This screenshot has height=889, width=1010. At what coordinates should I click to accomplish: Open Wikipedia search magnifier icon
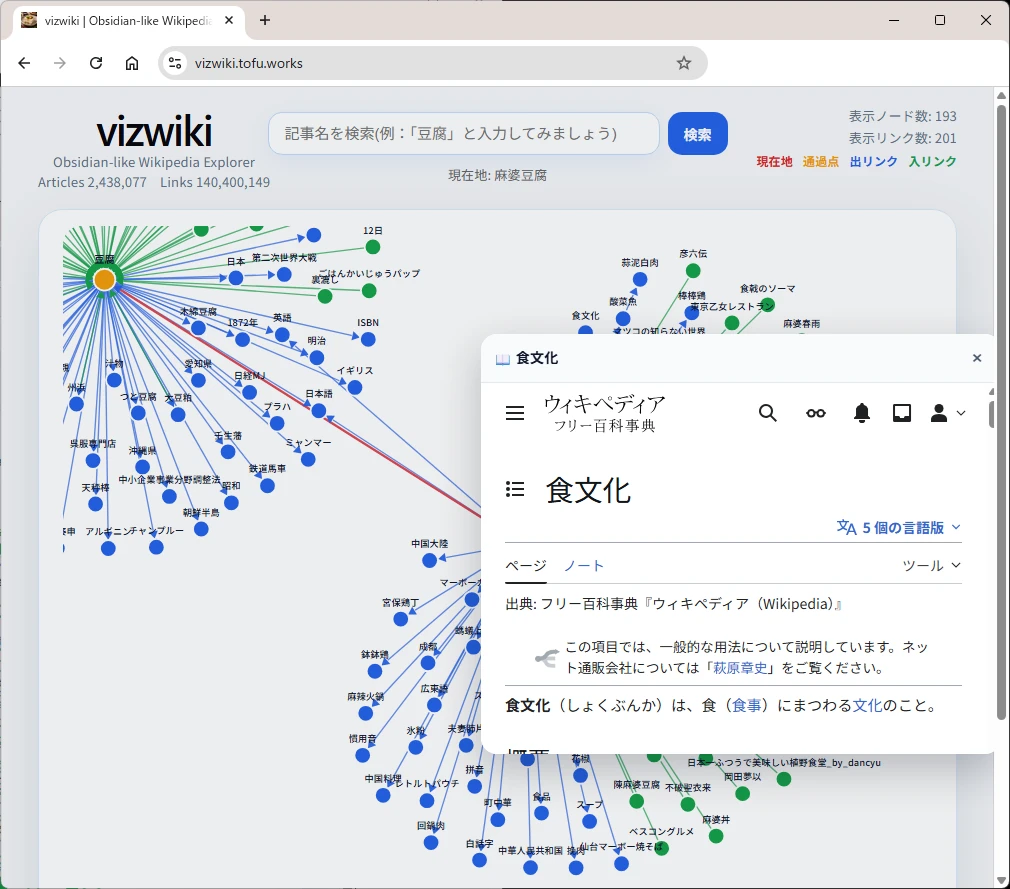767,413
